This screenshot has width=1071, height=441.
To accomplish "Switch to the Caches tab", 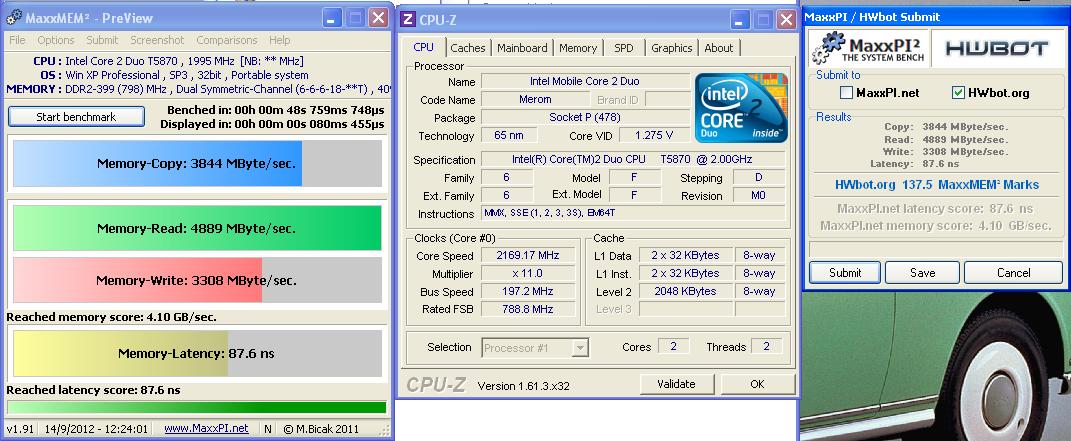I will [468, 48].
